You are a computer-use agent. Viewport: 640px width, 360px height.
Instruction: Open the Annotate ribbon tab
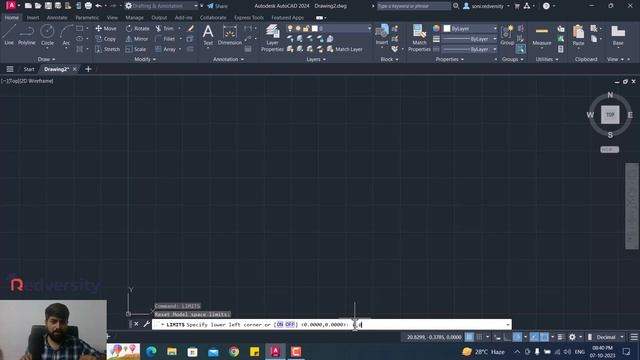[57, 18]
